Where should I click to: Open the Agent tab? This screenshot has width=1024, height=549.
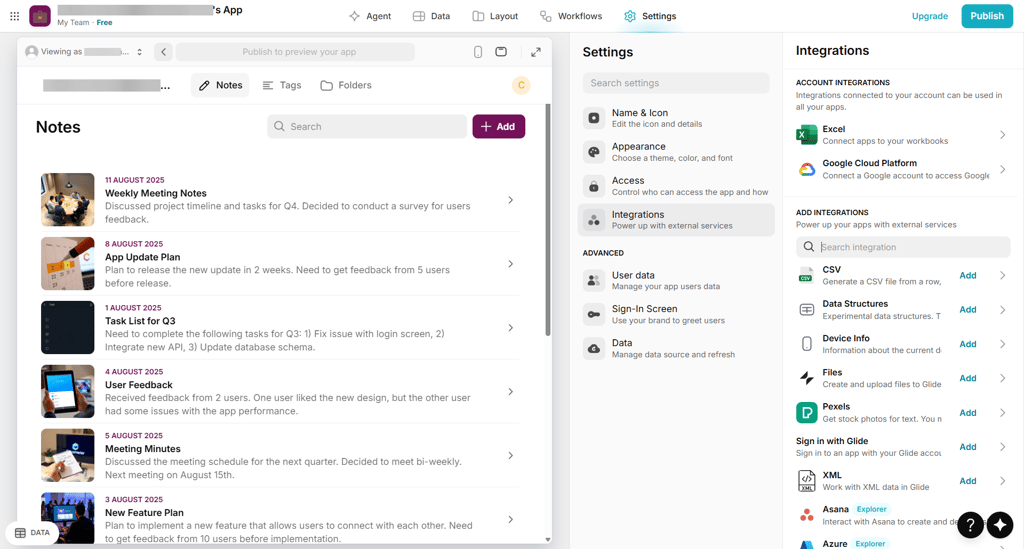[370, 16]
